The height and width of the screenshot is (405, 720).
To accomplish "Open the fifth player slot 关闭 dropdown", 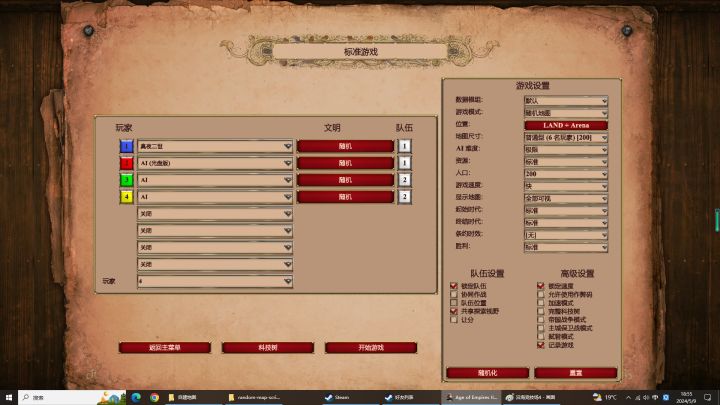I will tap(215, 214).
